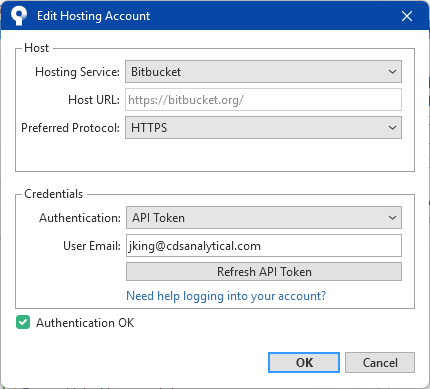Click the User Email label
Screen dimensions: 430x389
click(92, 246)
